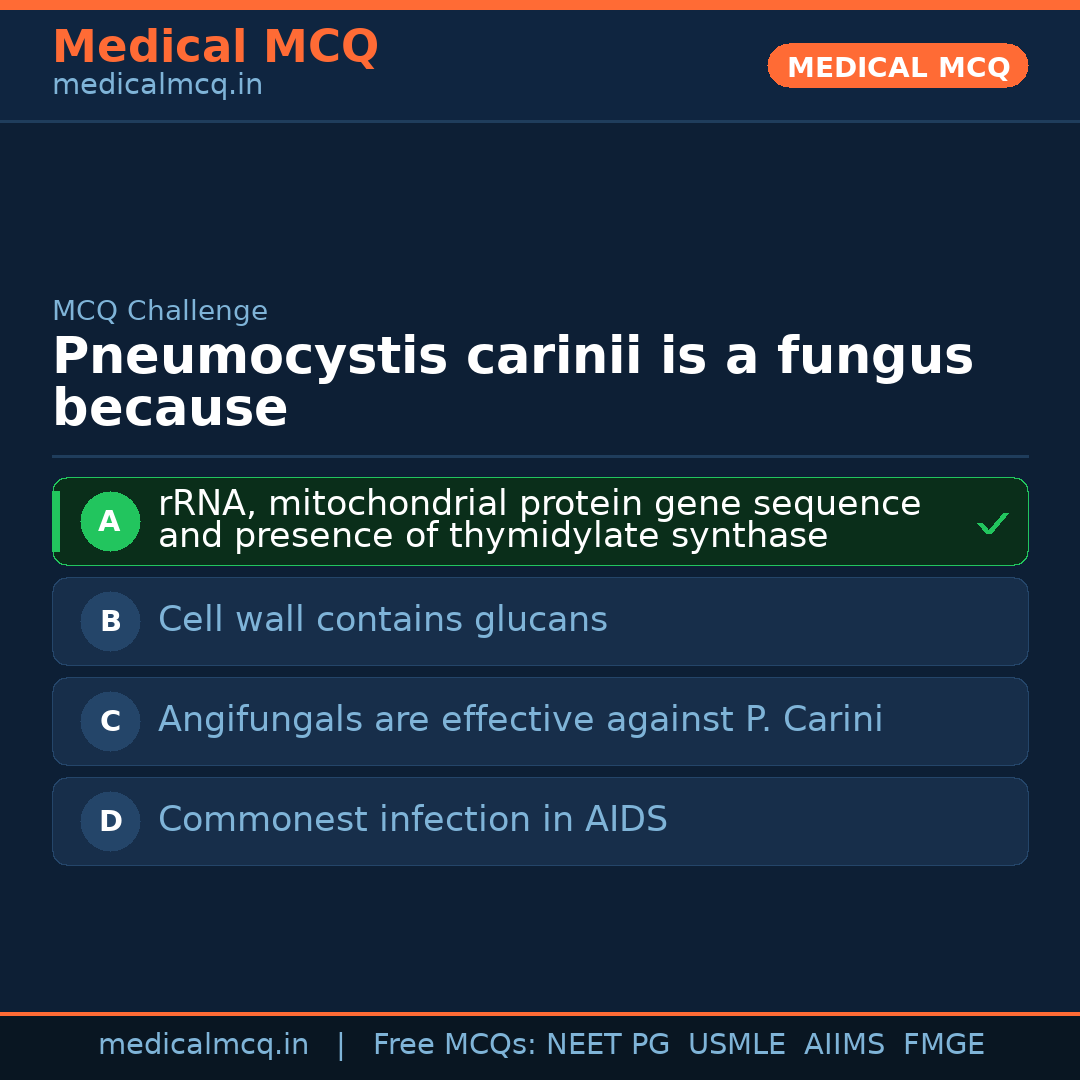
Task: Open the Medical MCQ header title
Action: click(x=215, y=47)
